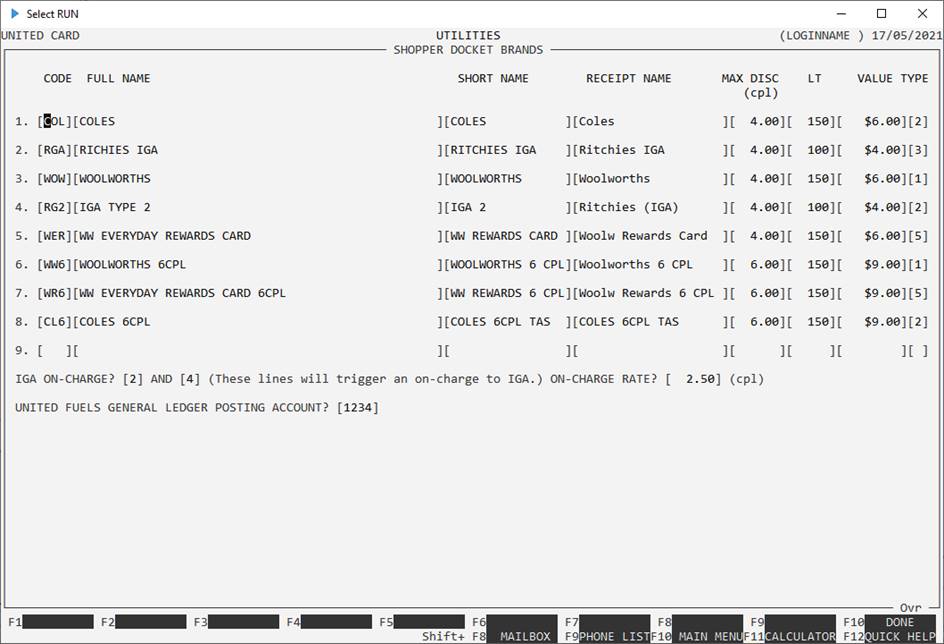944x644 pixels.
Task: Edit value $9.00 on the CL6 line
Action: point(872,321)
